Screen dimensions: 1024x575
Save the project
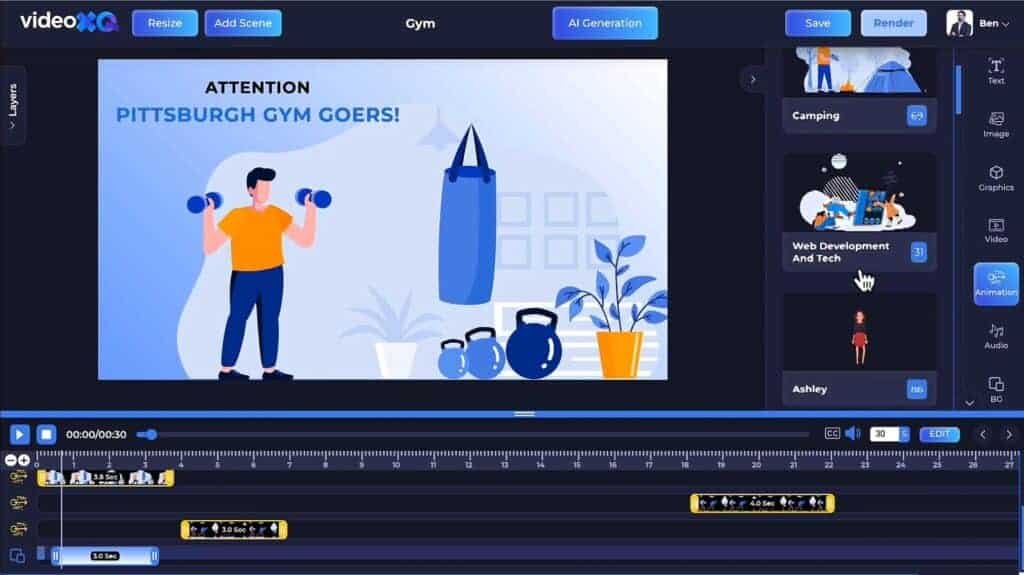coord(818,23)
